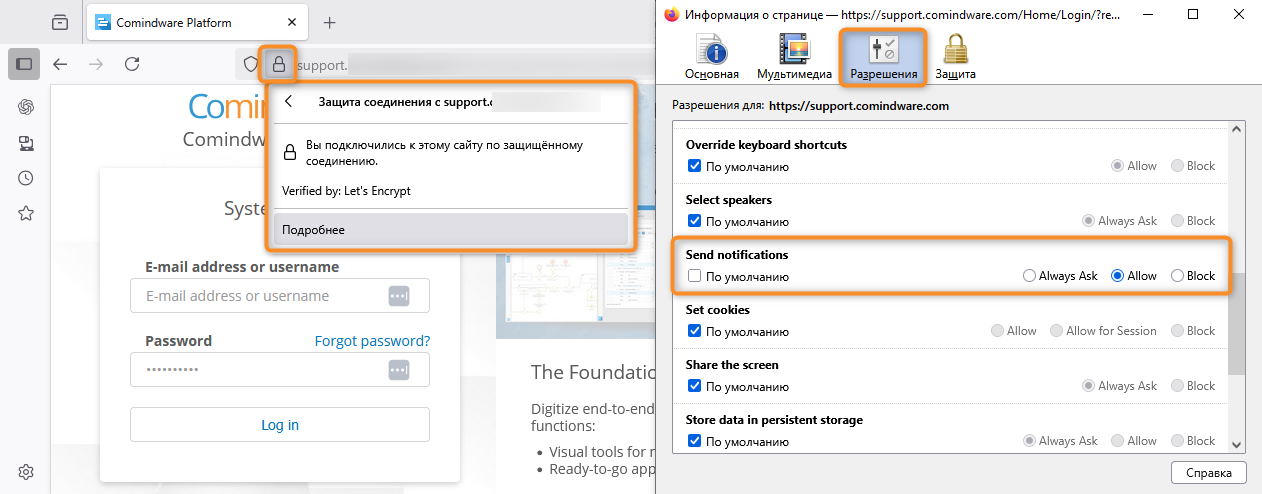Image resolution: width=1262 pixels, height=494 pixels.
Task: Click Подробнее in connection security popup
Action: tap(451, 230)
